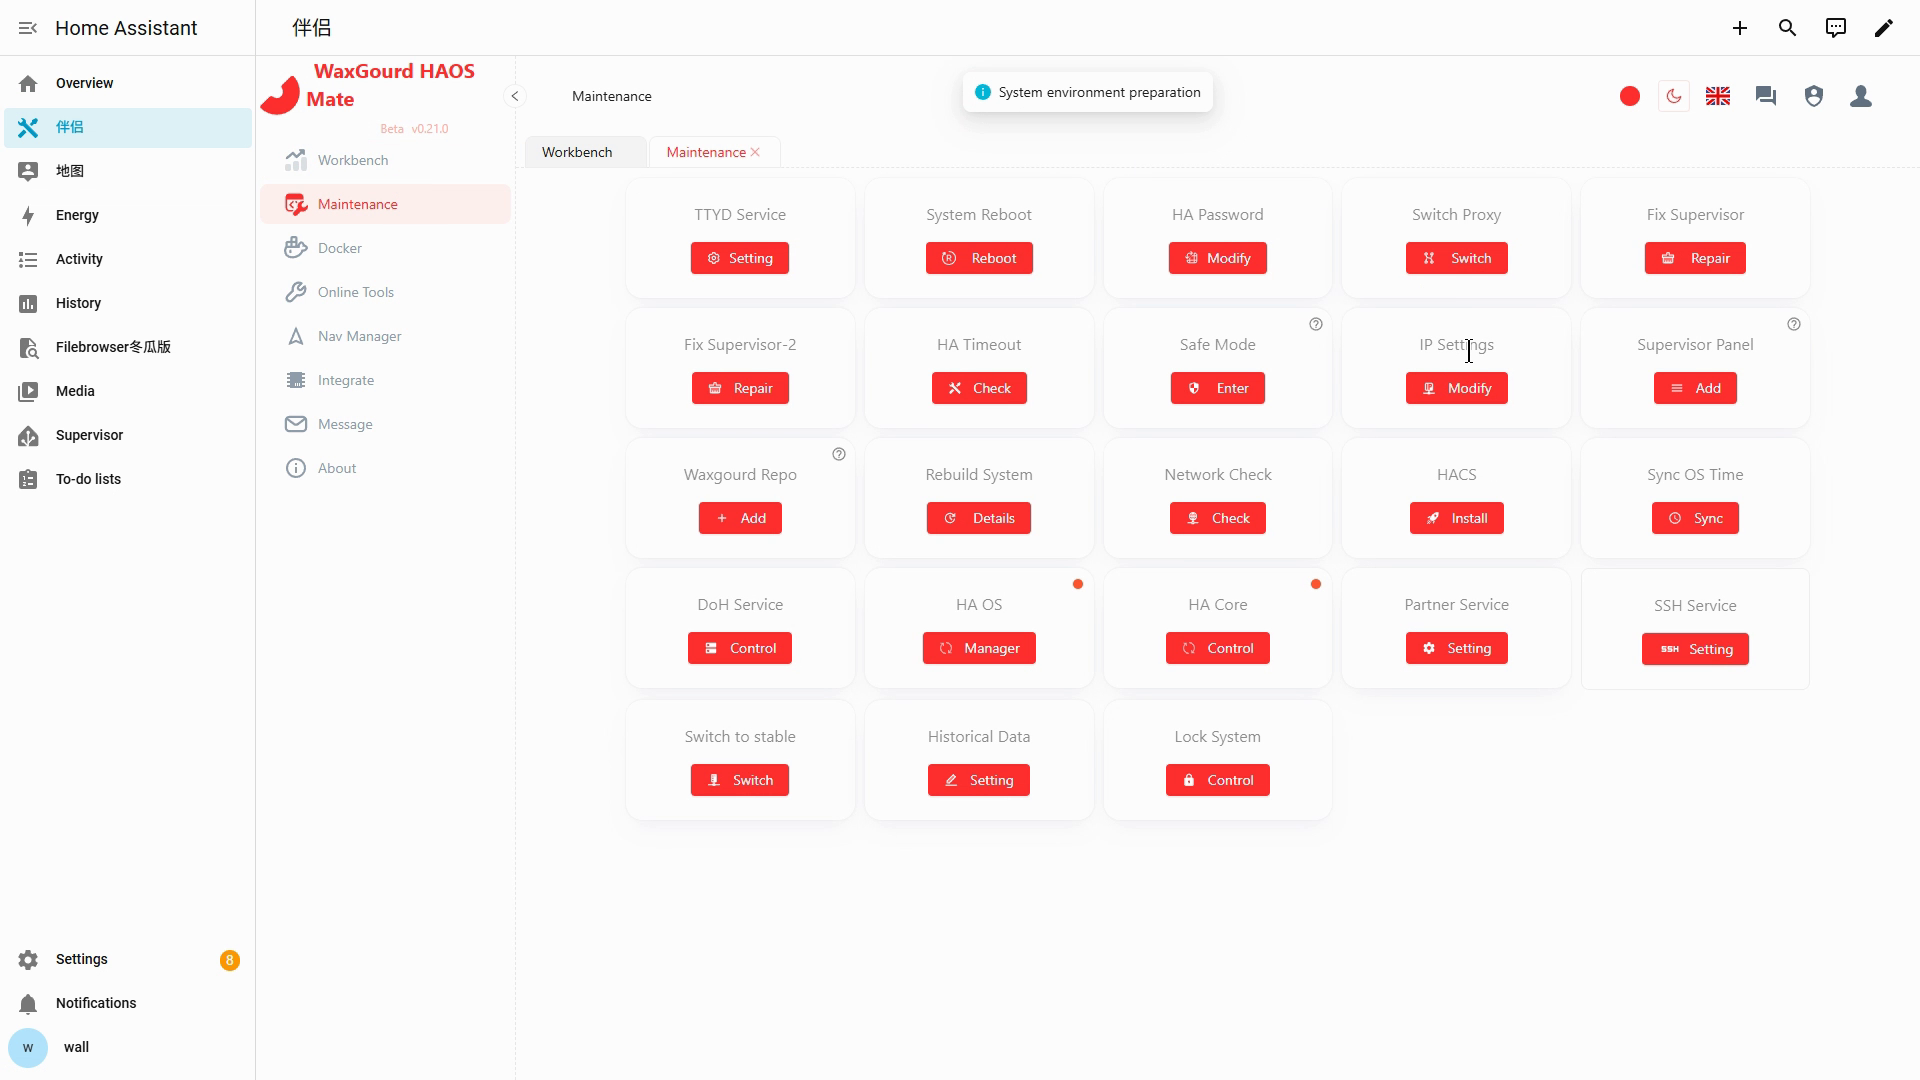This screenshot has width=1920, height=1080.
Task: Click IP Settings Modify button
Action: point(1457,388)
